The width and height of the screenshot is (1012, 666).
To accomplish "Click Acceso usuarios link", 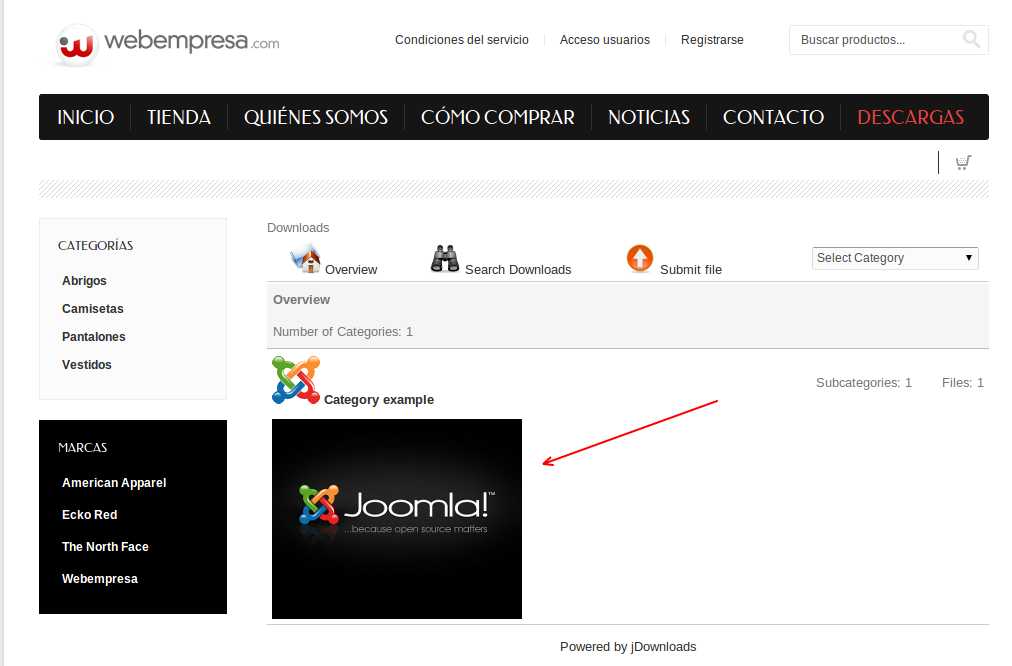I will [x=605, y=40].
